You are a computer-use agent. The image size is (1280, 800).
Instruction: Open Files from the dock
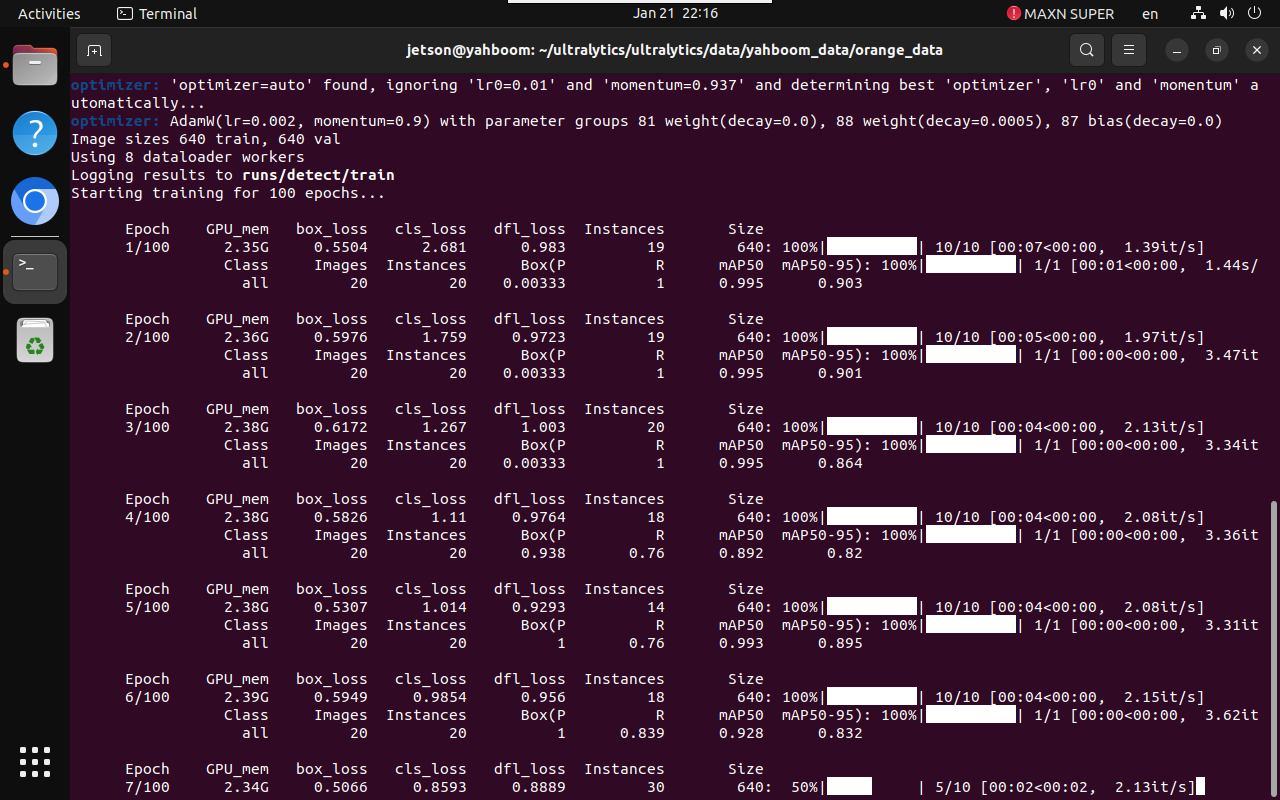click(35, 67)
